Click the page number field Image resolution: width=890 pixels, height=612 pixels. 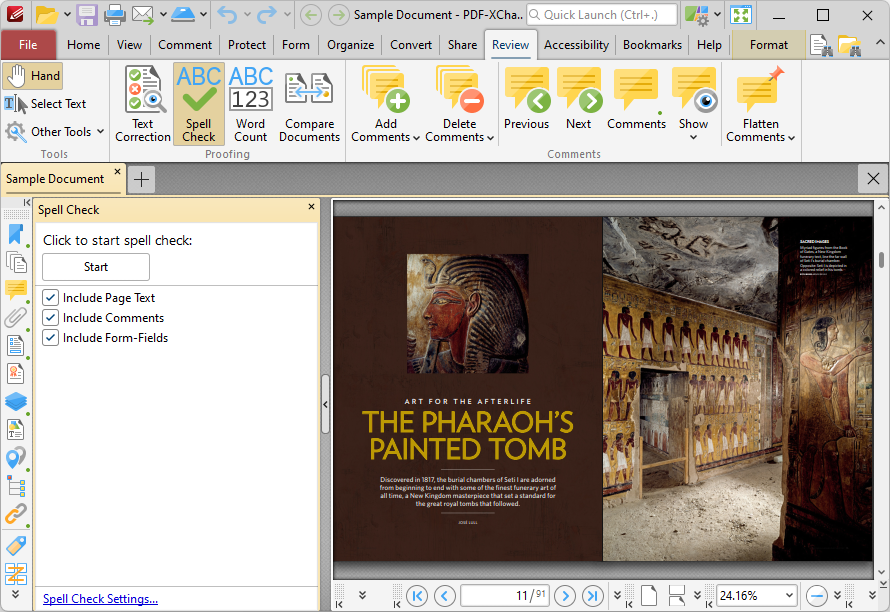[505, 596]
